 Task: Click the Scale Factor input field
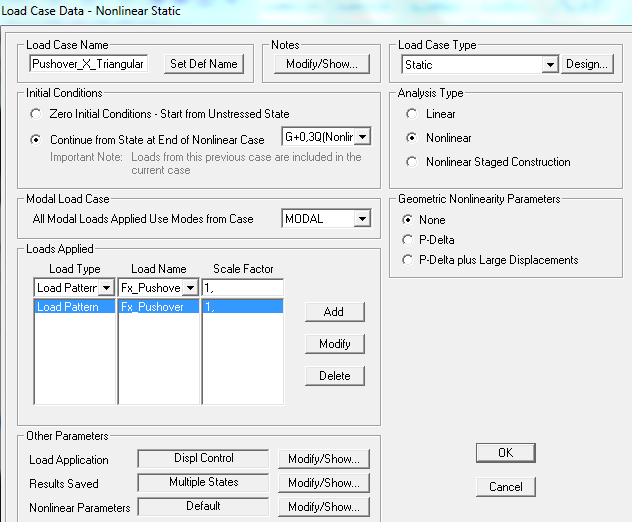click(x=243, y=288)
